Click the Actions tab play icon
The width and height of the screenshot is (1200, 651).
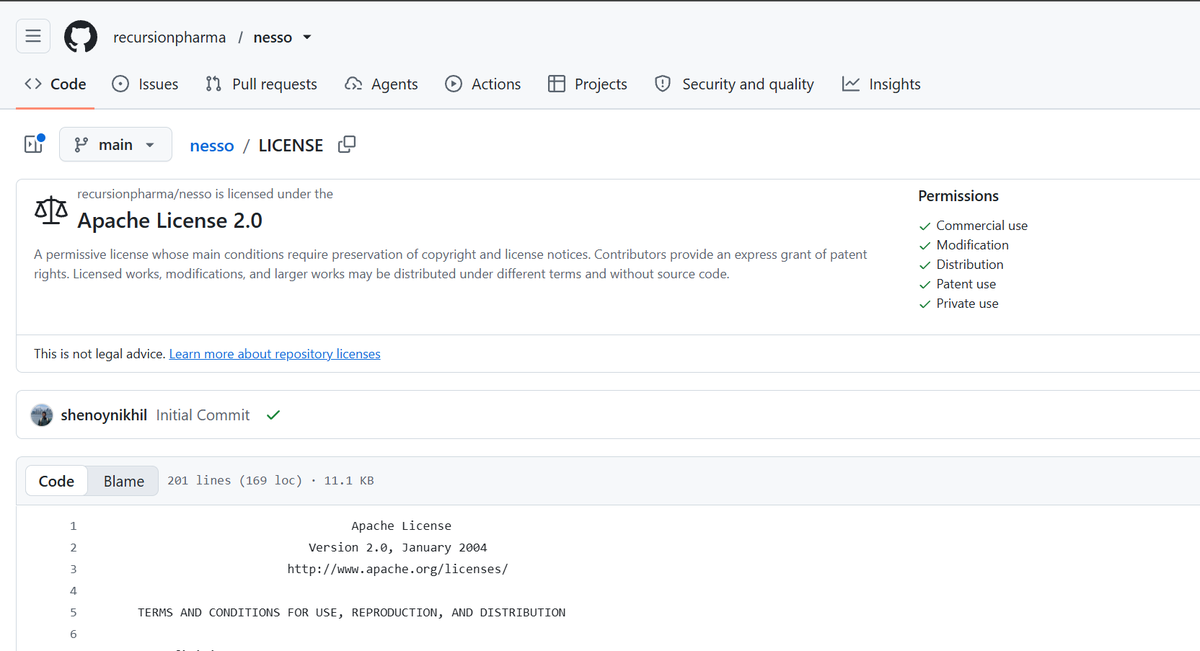(x=453, y=84)
